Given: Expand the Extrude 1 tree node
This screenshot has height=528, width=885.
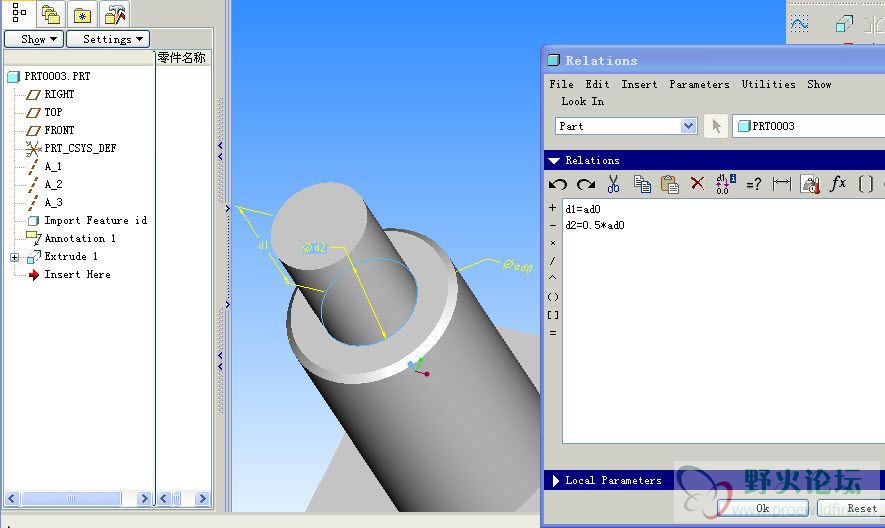Looking at the screenshot, I should pos(15,258).
